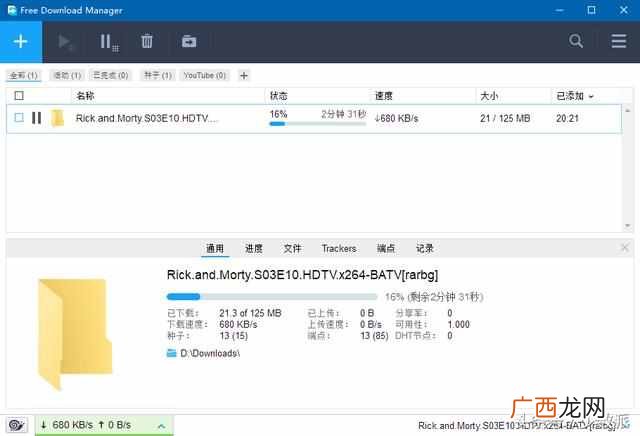Select the Rick.and.Morty.S03E10.HDTV... row name
This screenshot has width=640, height=436.
click(x=147, y=118)
